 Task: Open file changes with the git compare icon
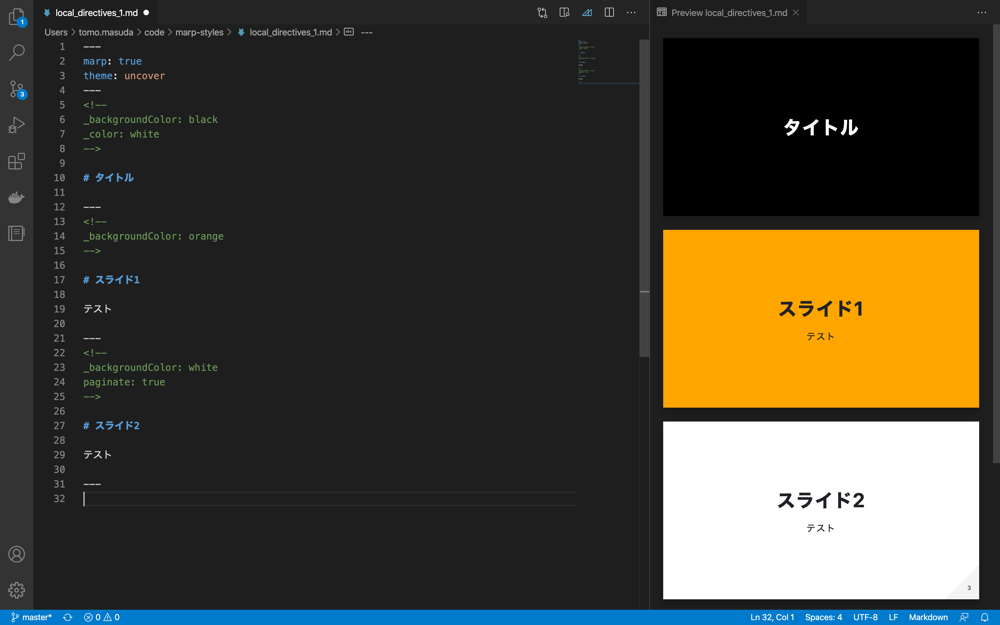(x=542, y=12)
